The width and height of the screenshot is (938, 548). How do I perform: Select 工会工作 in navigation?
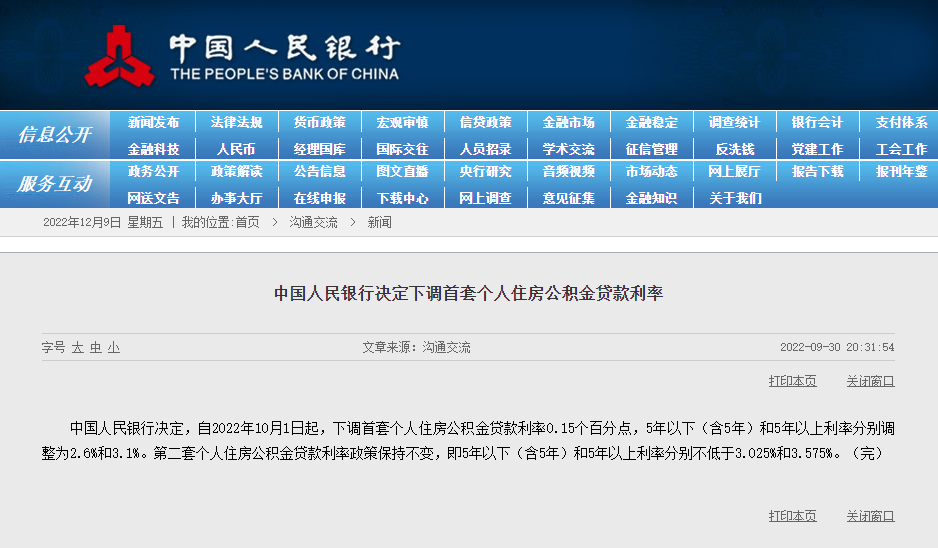[x=902, y=149]
